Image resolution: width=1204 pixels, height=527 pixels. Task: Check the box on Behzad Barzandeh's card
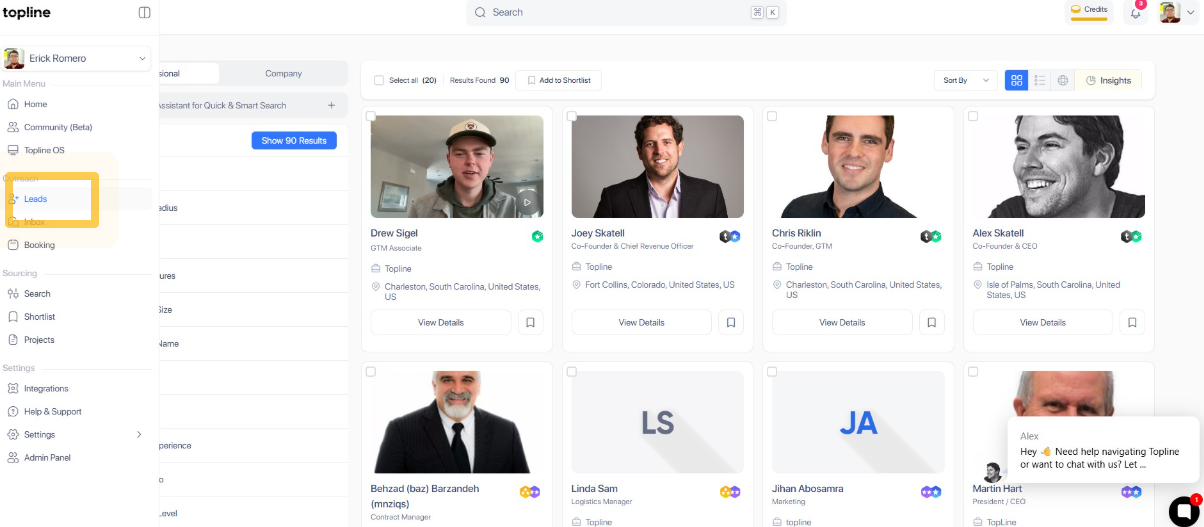click(371, 371)
